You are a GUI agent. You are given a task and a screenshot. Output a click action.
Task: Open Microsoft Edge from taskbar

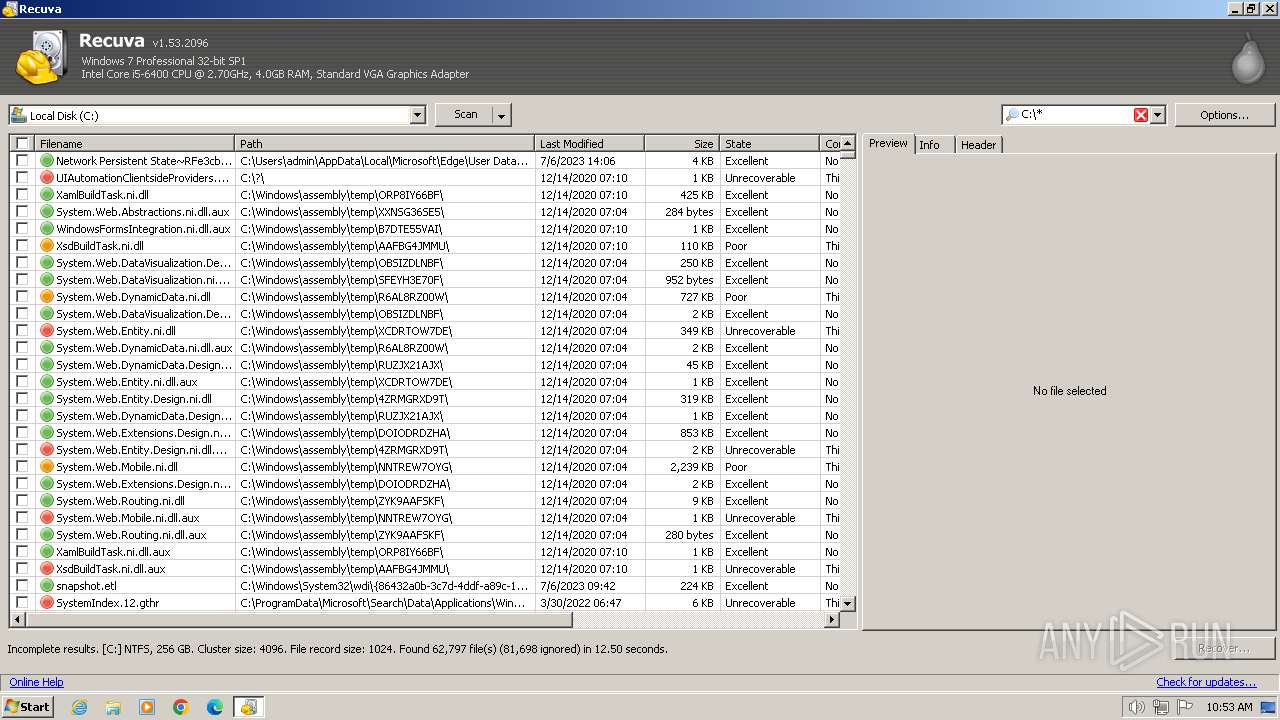(x=215, y=707)
